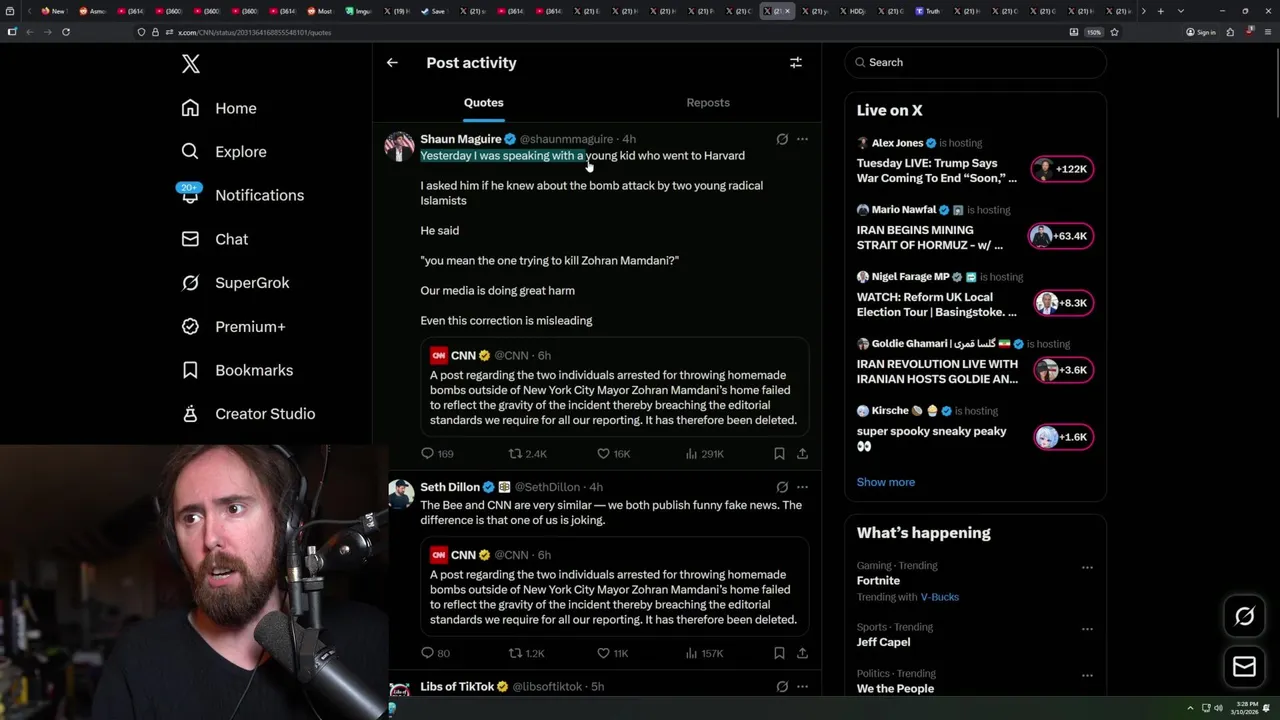Open Notifications with the 20+ badge

tap(241, 195)
